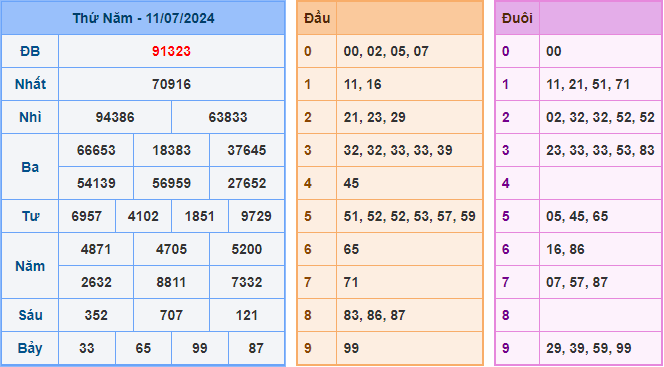Select fourth prize number 1851
Screen dimensions: 664x367
click(x=199, y=216)
